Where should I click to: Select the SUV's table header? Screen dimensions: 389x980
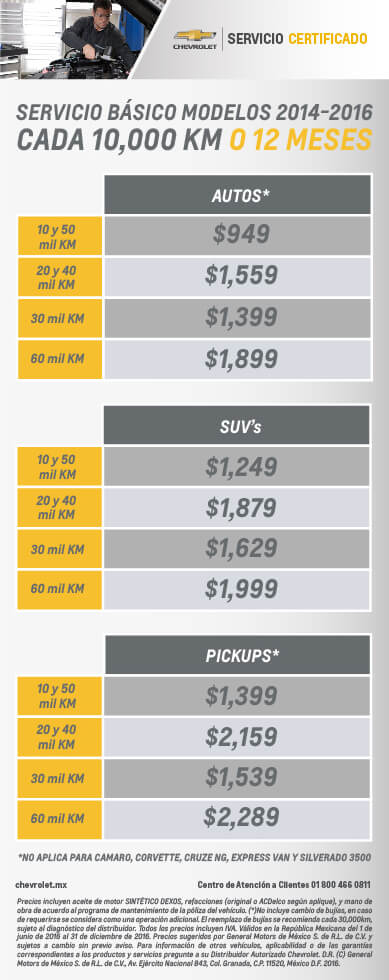coord(238,425)
